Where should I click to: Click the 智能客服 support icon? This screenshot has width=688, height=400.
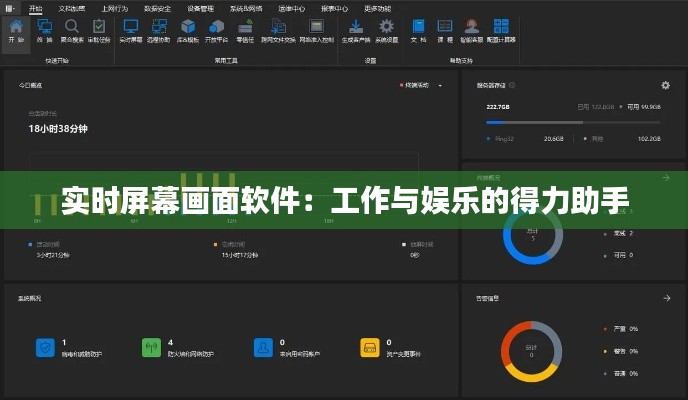[x=470, y=29]
